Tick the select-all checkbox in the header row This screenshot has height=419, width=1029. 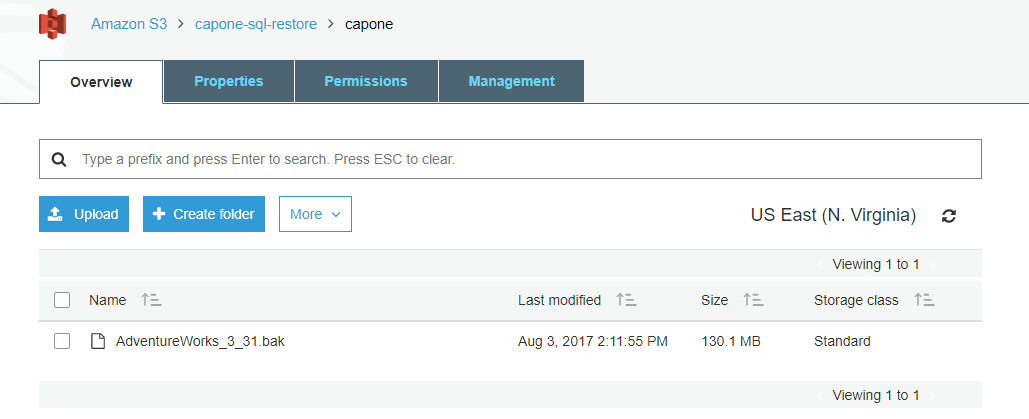point(62,301)
